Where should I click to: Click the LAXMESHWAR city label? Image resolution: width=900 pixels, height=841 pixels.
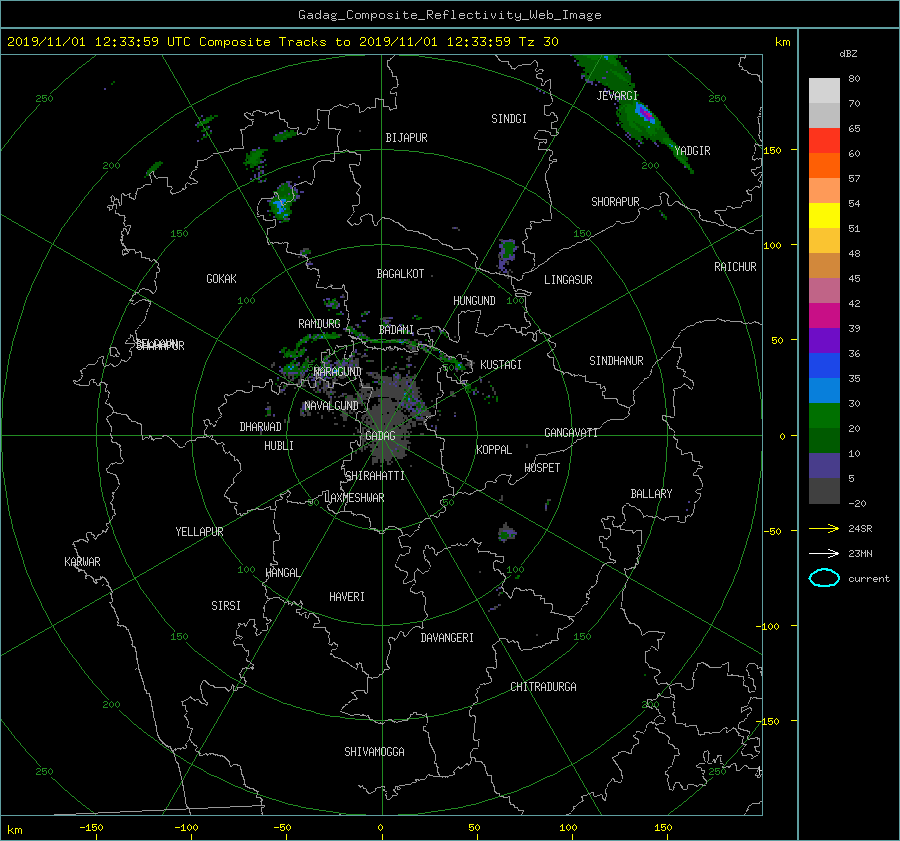354,498
